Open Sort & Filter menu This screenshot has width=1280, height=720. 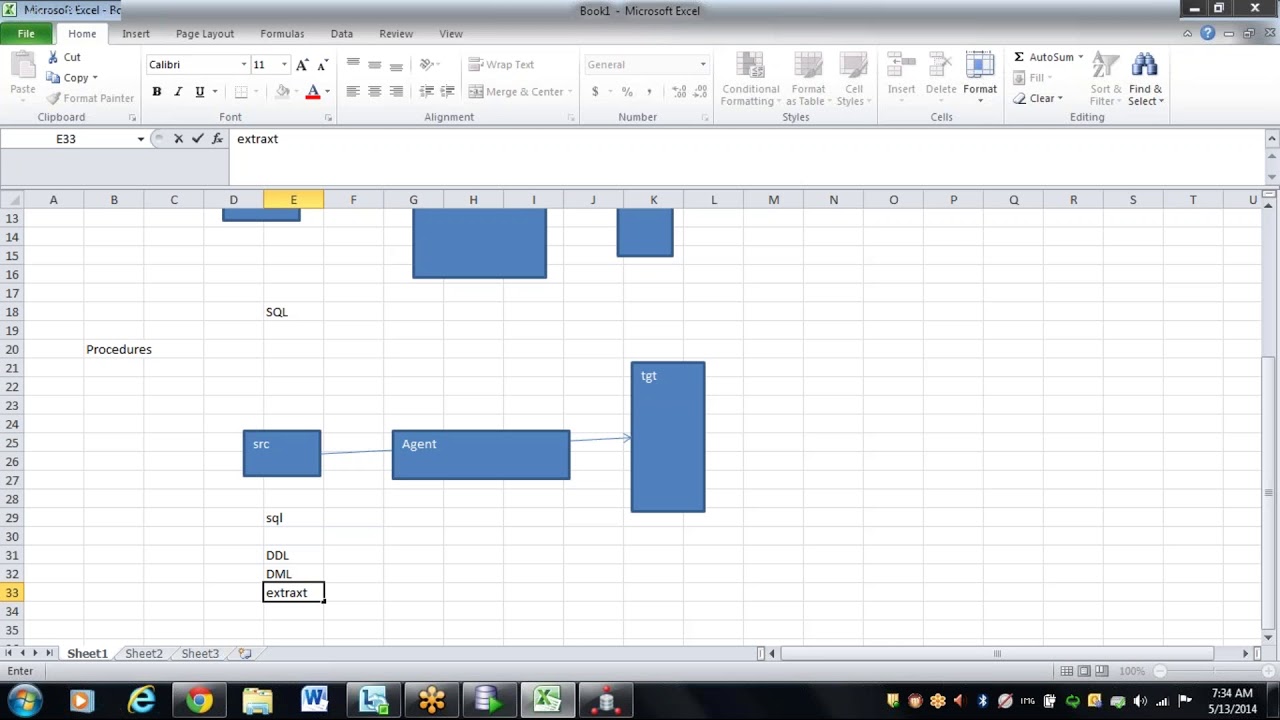pyautogui.click(x=1104, y=79)
